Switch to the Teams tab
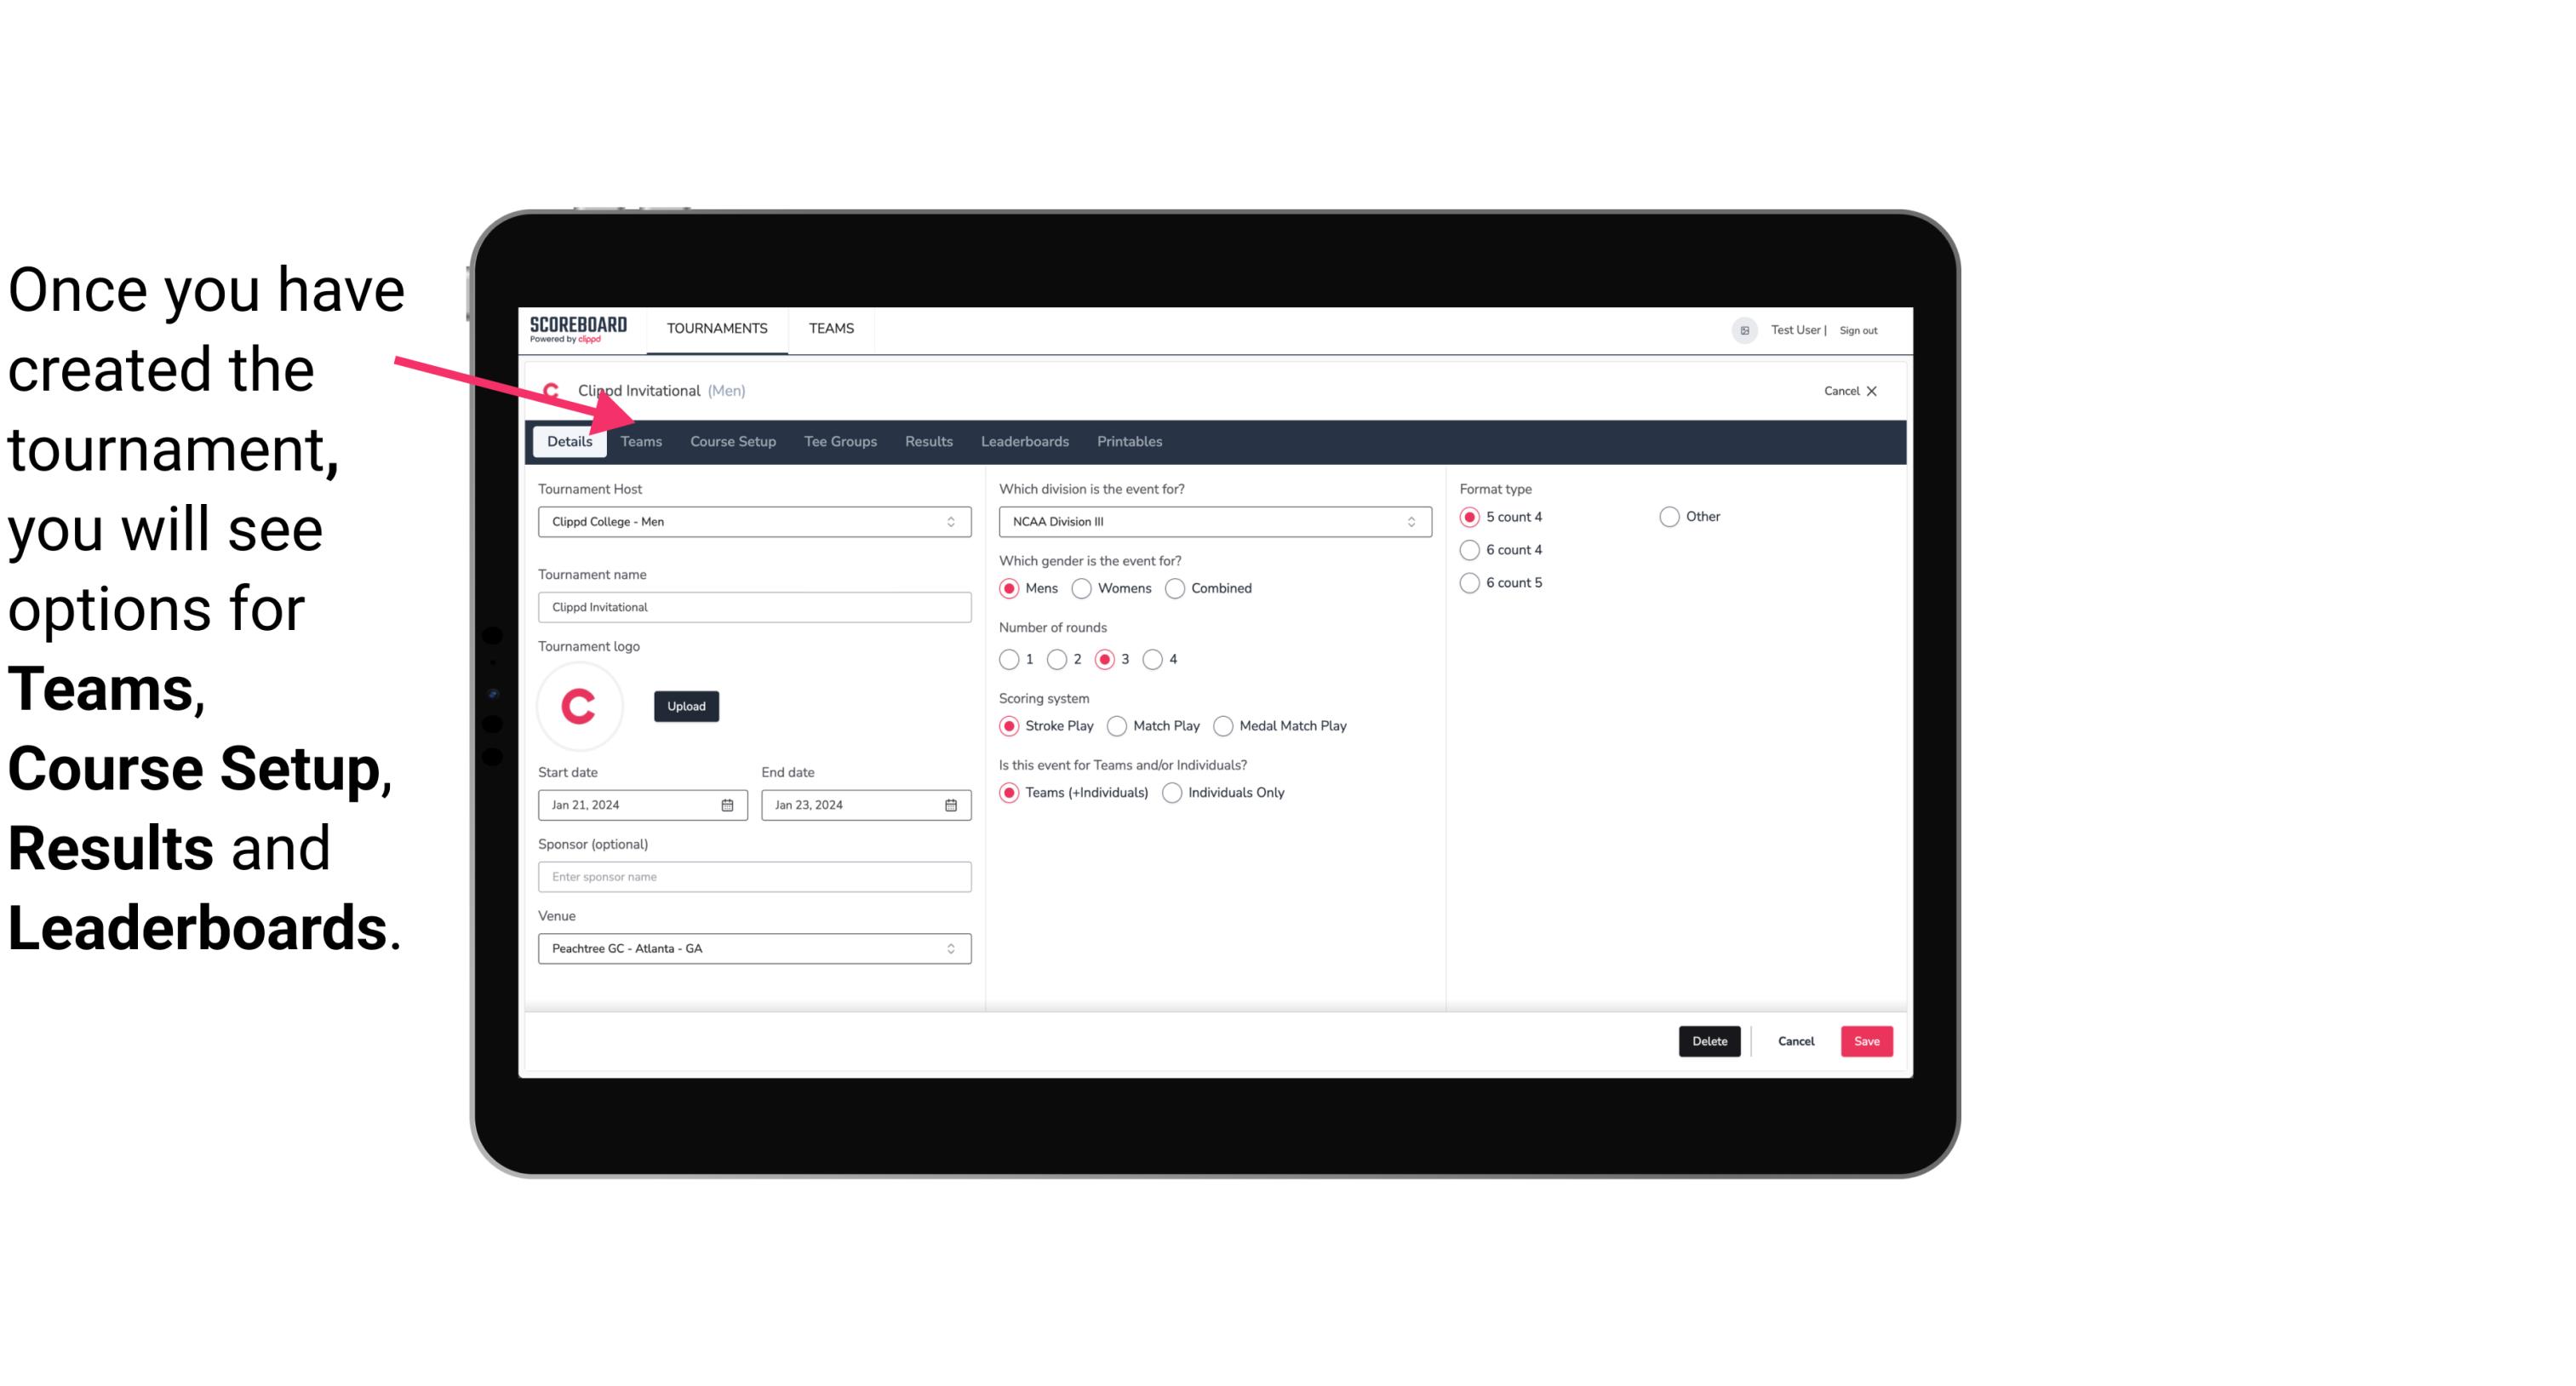This screenshot has width=2576, height=1386. 639,440
